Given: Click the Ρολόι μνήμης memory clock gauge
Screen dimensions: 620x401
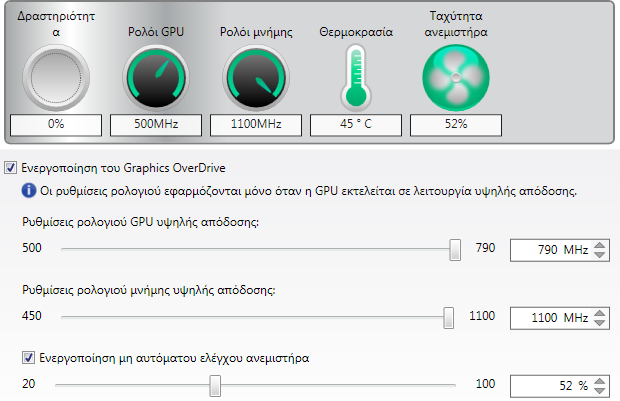Looking at the screenshot, I should click(x=256, y=78).
